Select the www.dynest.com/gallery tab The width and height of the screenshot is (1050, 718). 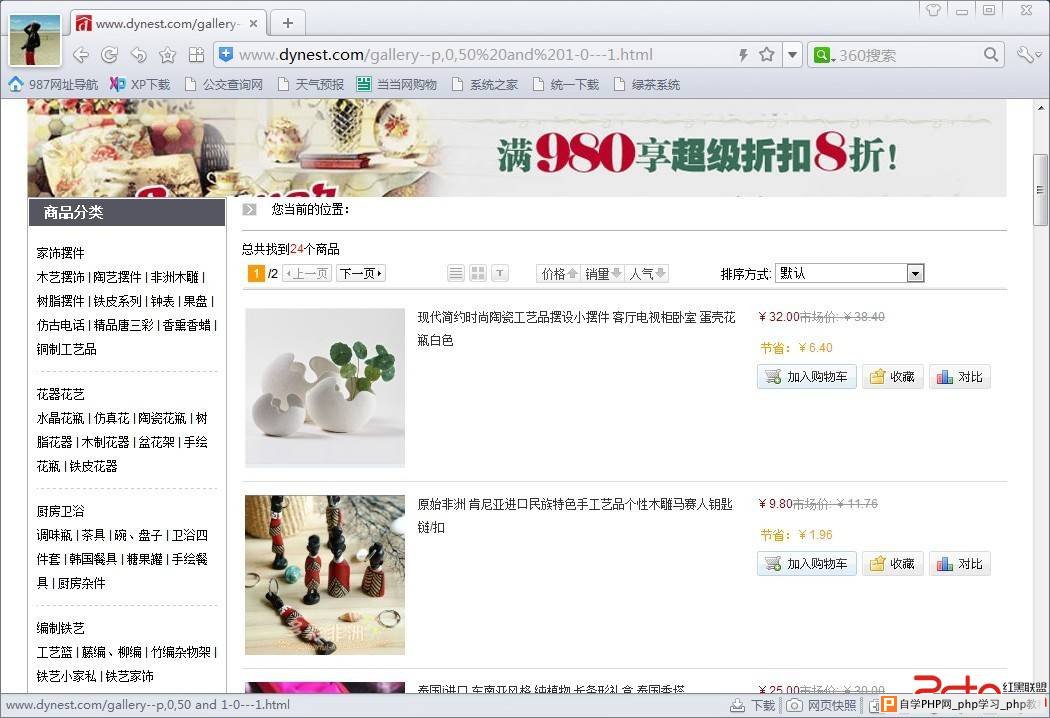(x=167, y=23)
